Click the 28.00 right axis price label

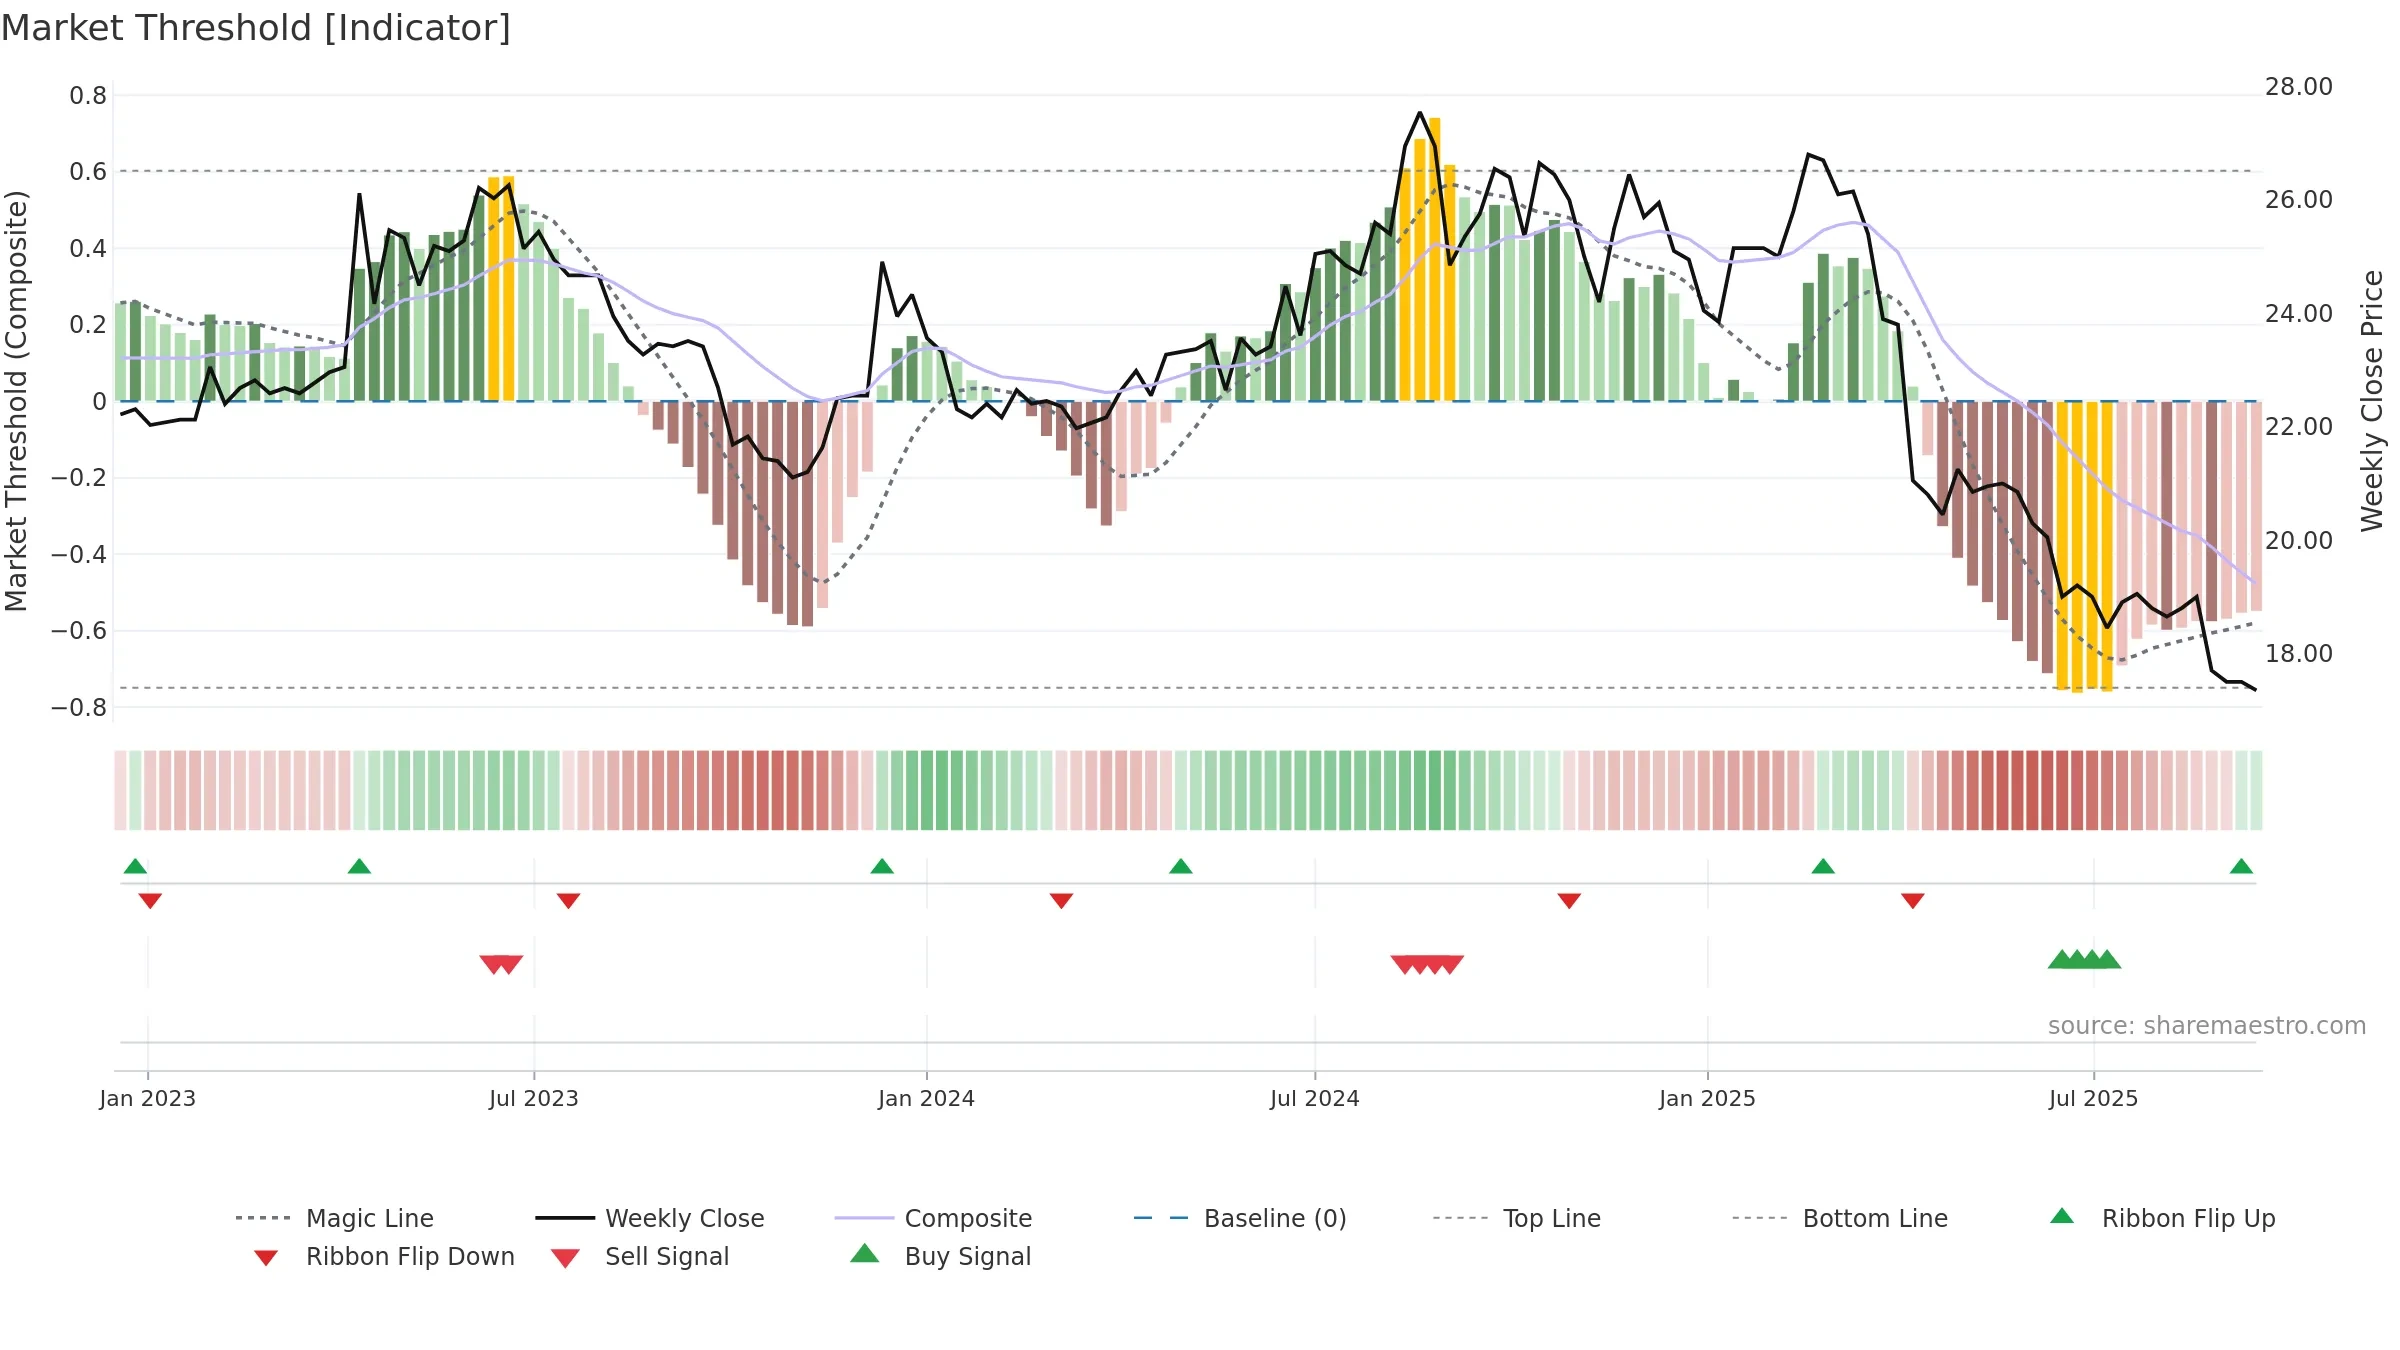click(x=2299, y=87)
